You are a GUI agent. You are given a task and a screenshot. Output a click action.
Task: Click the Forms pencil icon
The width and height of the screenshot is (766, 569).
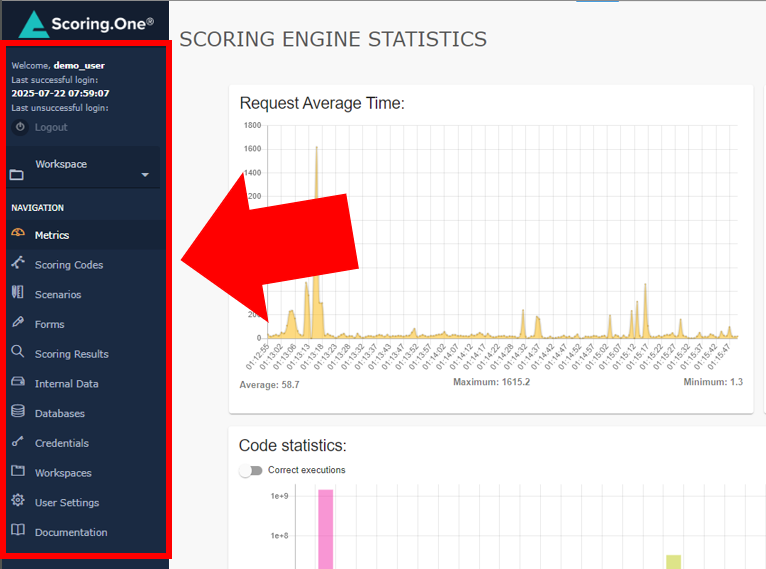pyautogui.click(x=17, y=323)
